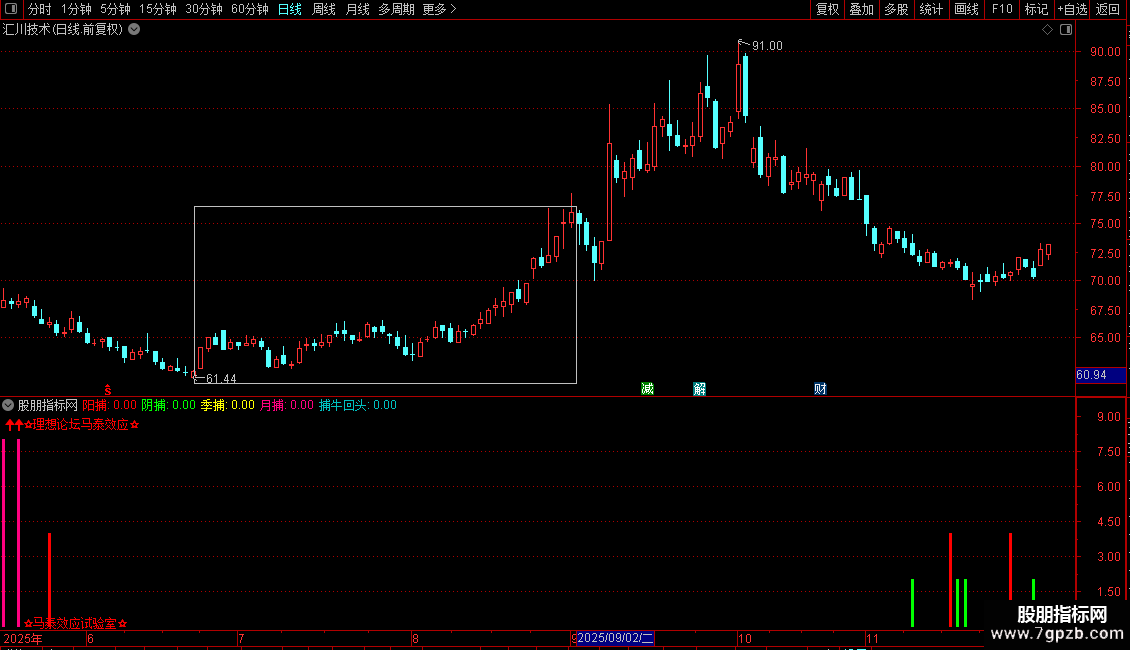Viewport: 1130px width, 650px height.
Task: Click the 阳捕 indicator value label
Action: (110, 405)
